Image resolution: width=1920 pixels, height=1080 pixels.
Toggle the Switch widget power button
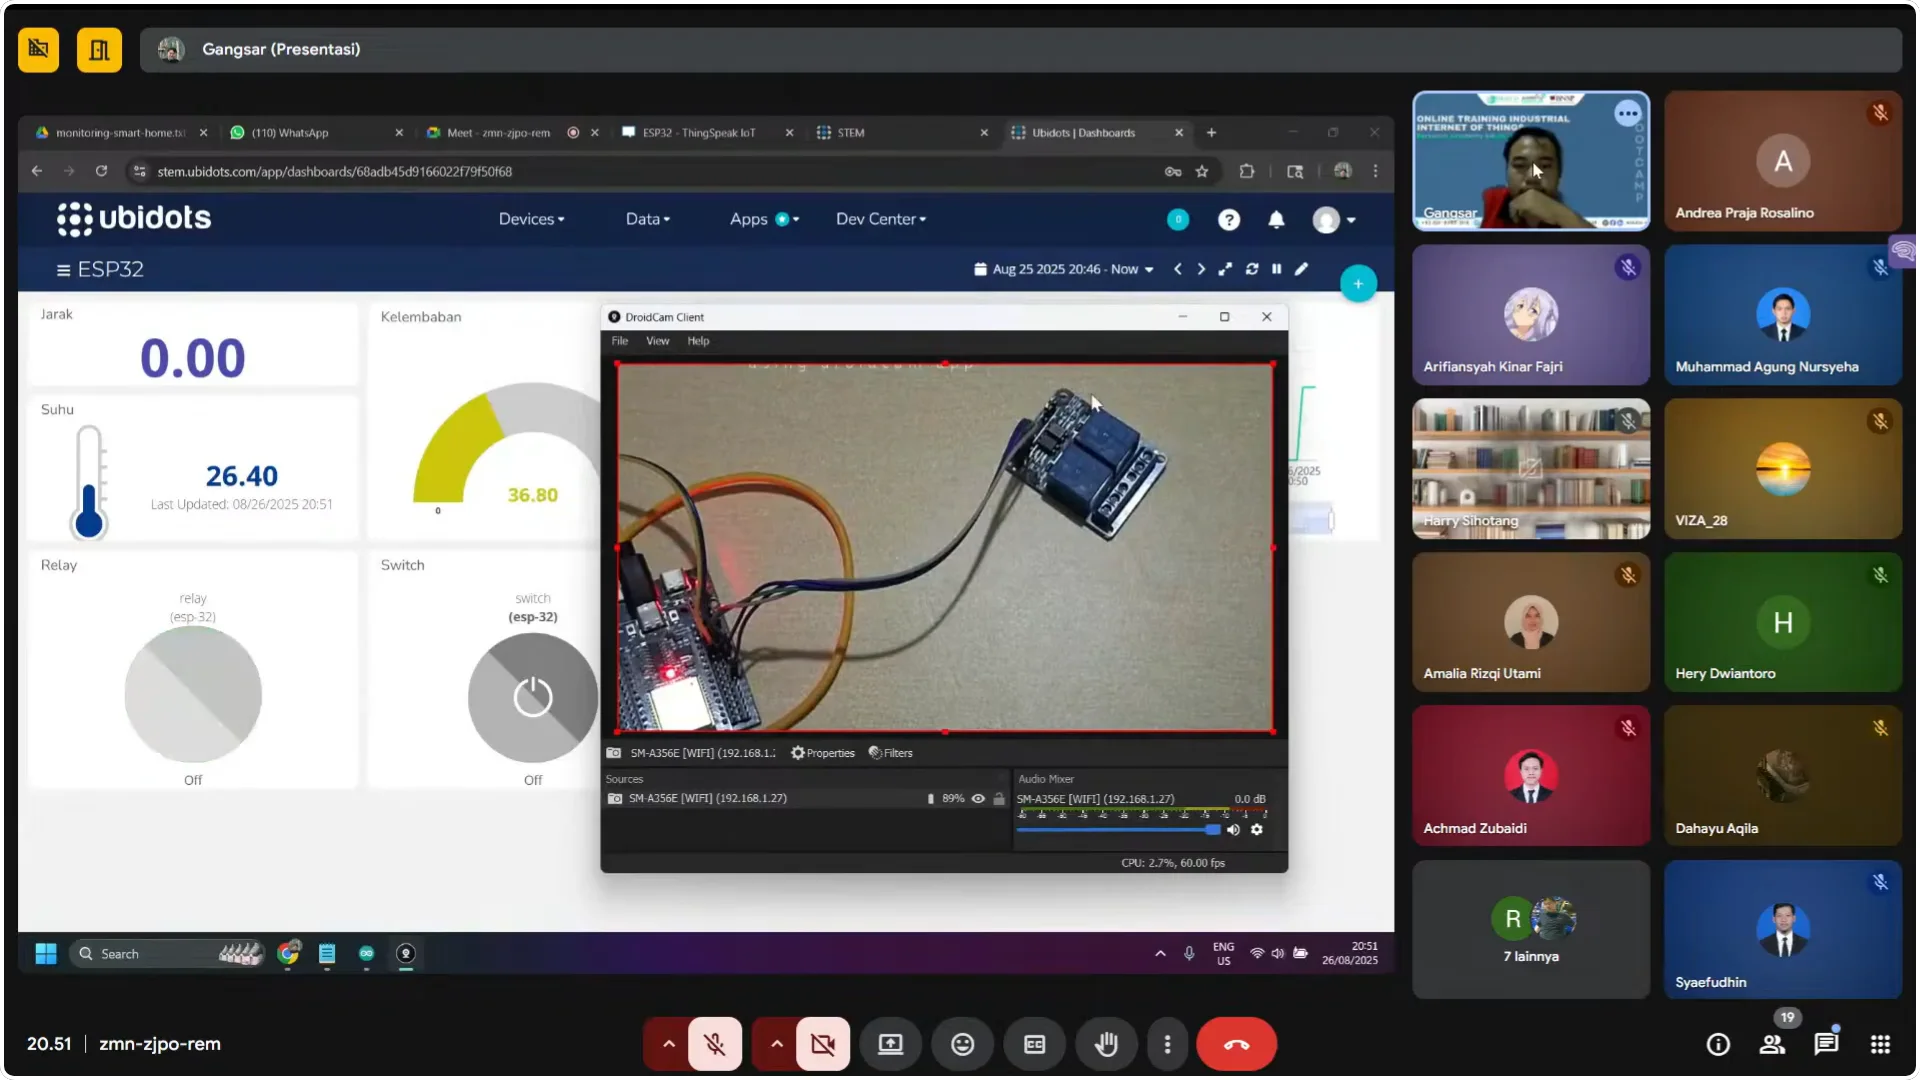coord(533,698)
